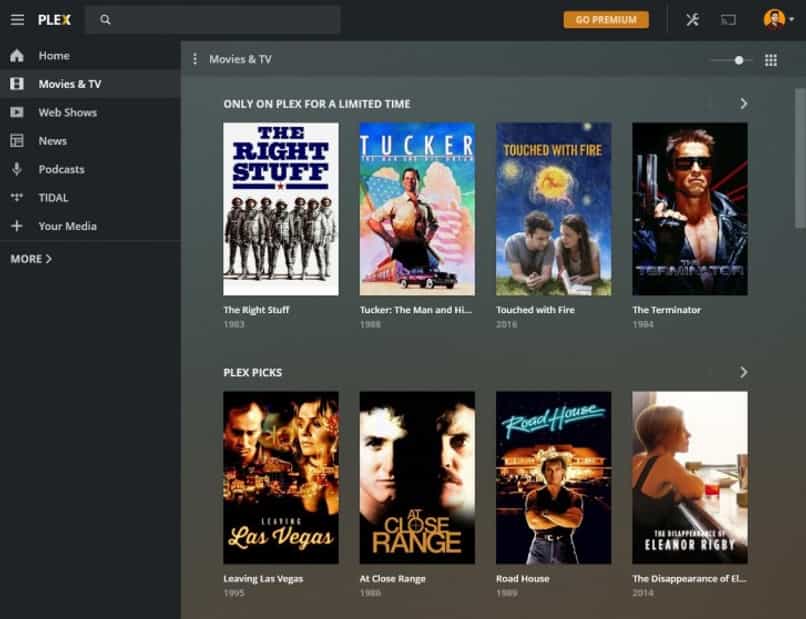Image resolution: width=806 pixels, height=619 pixels.
Task: Click the 'PLEX PICKS' heading
Action: 252,372
